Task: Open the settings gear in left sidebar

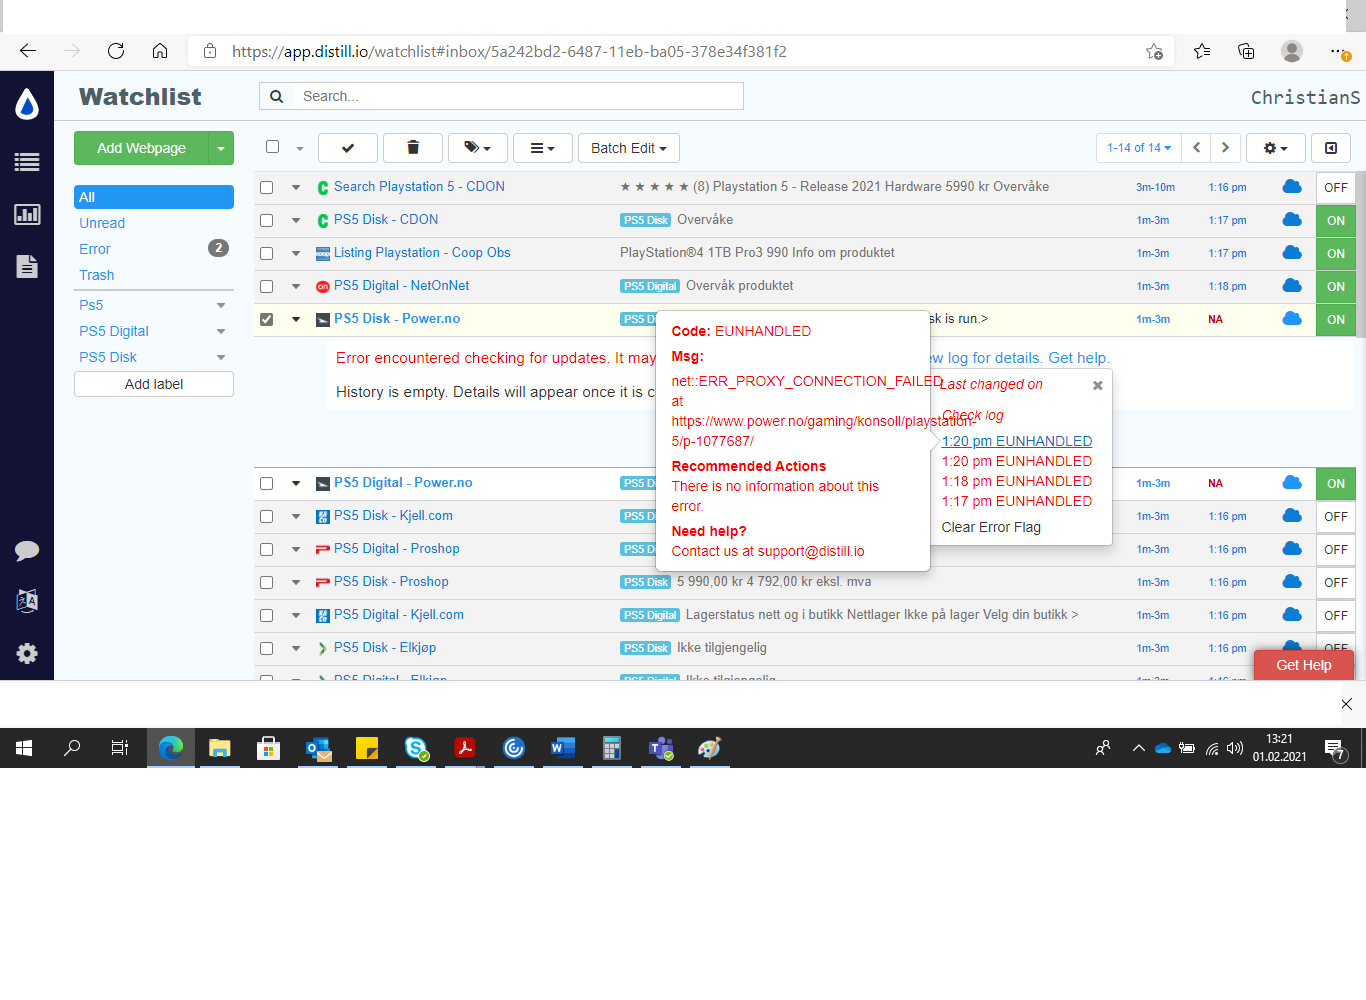Action: pos(27,653)
